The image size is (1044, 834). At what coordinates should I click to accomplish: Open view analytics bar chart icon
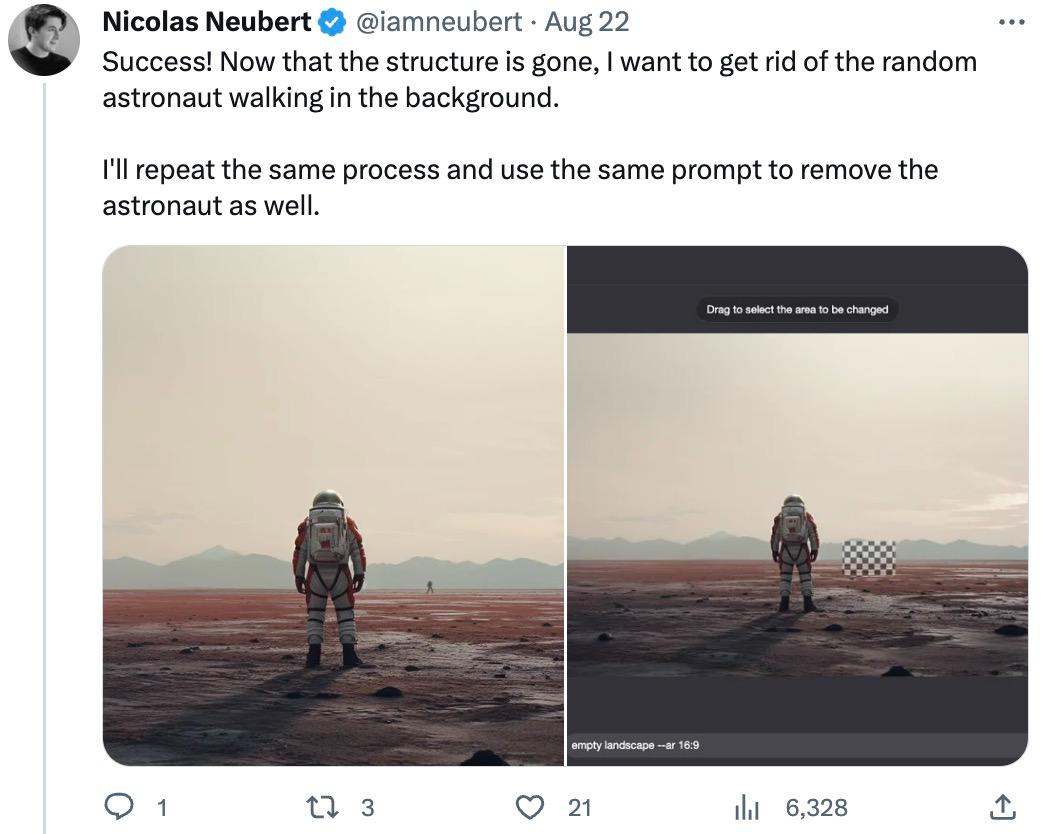(x=749, y=806)
